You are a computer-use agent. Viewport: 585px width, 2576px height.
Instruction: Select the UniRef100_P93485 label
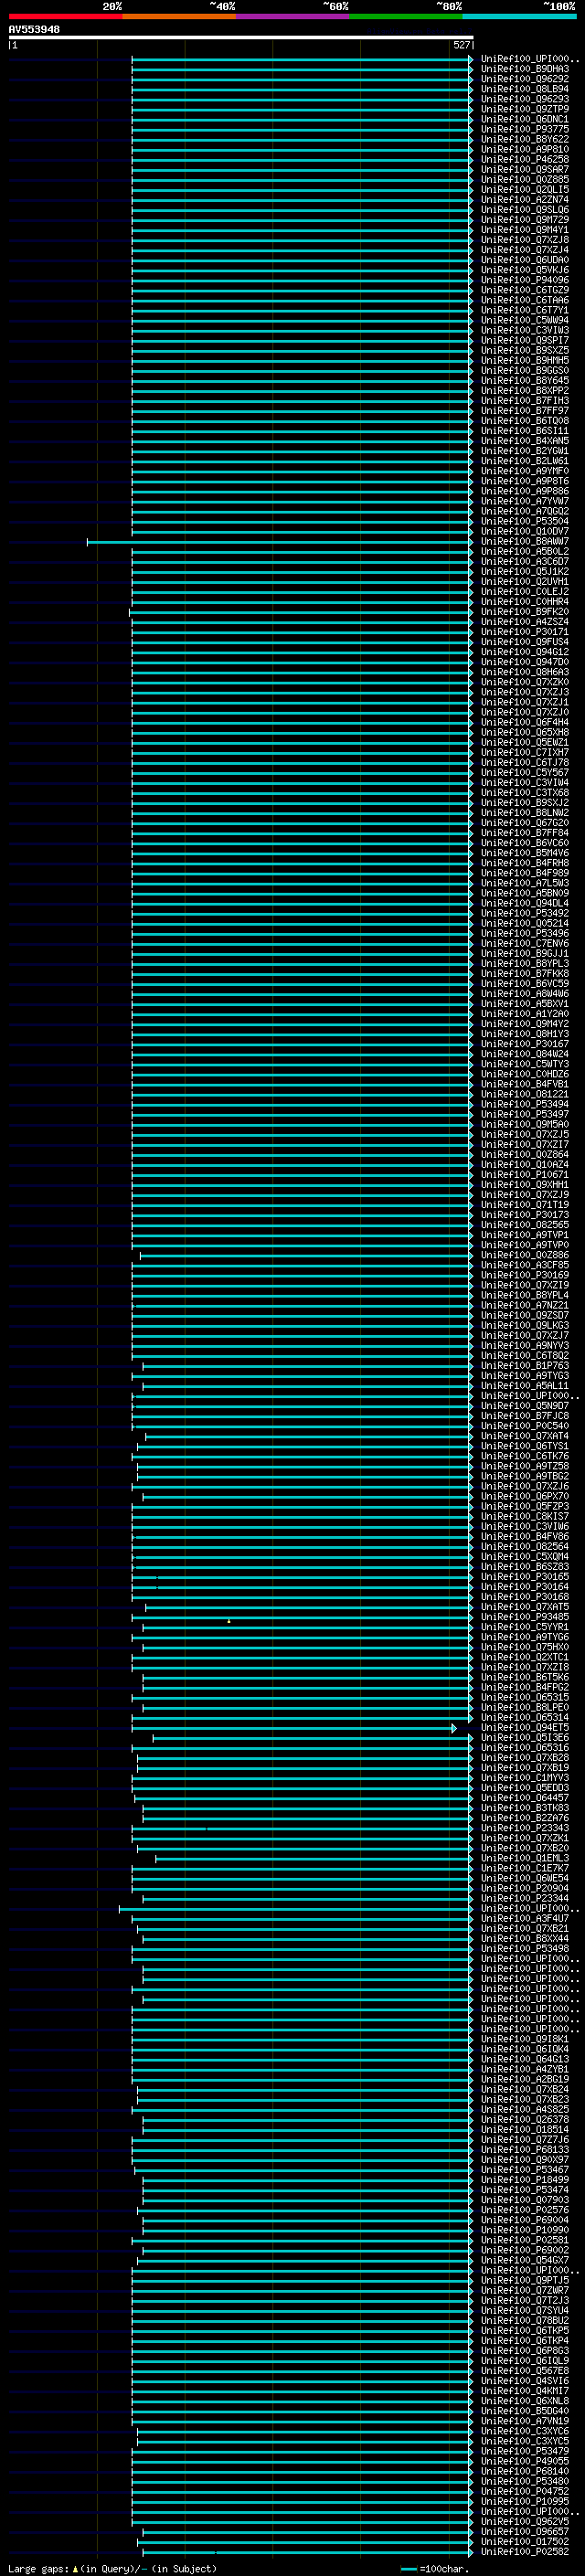[x=525, y=1617]
